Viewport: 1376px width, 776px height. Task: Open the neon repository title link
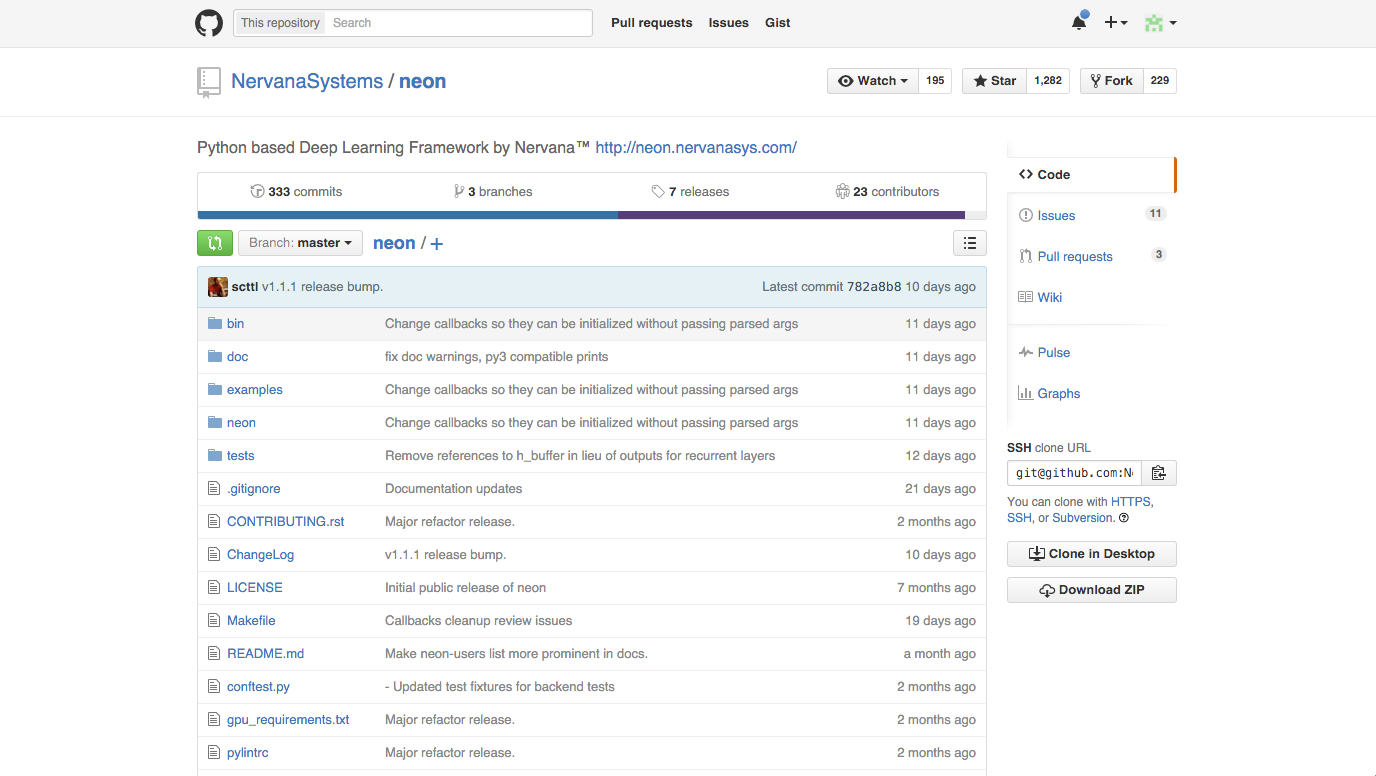[423, 82]
